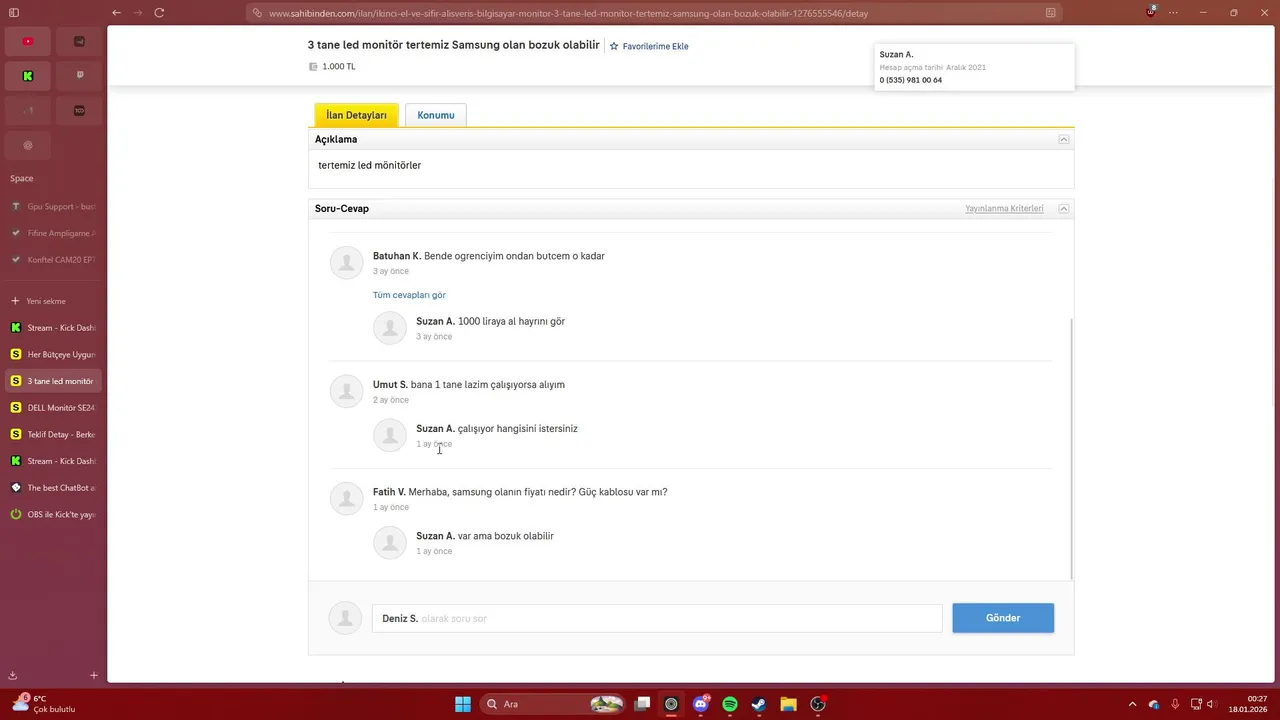Open 'Yeni sekme' in sidebar

[53, 301]
